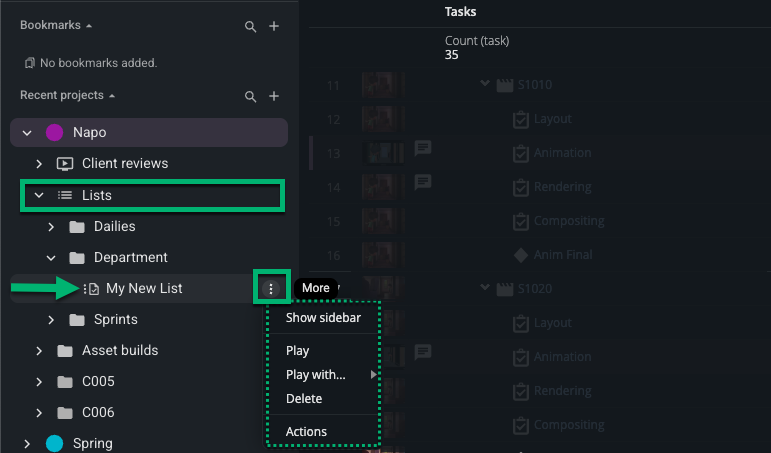Viewport: 771px width, 453px height.
Task: Search bookmarks with the magnifier icon
Action: click(250, 27)
